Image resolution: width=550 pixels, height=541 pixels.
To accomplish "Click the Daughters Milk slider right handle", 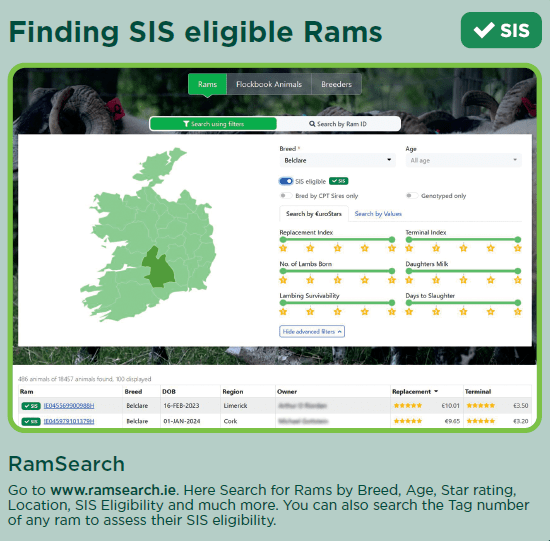I will click(518, 271).
